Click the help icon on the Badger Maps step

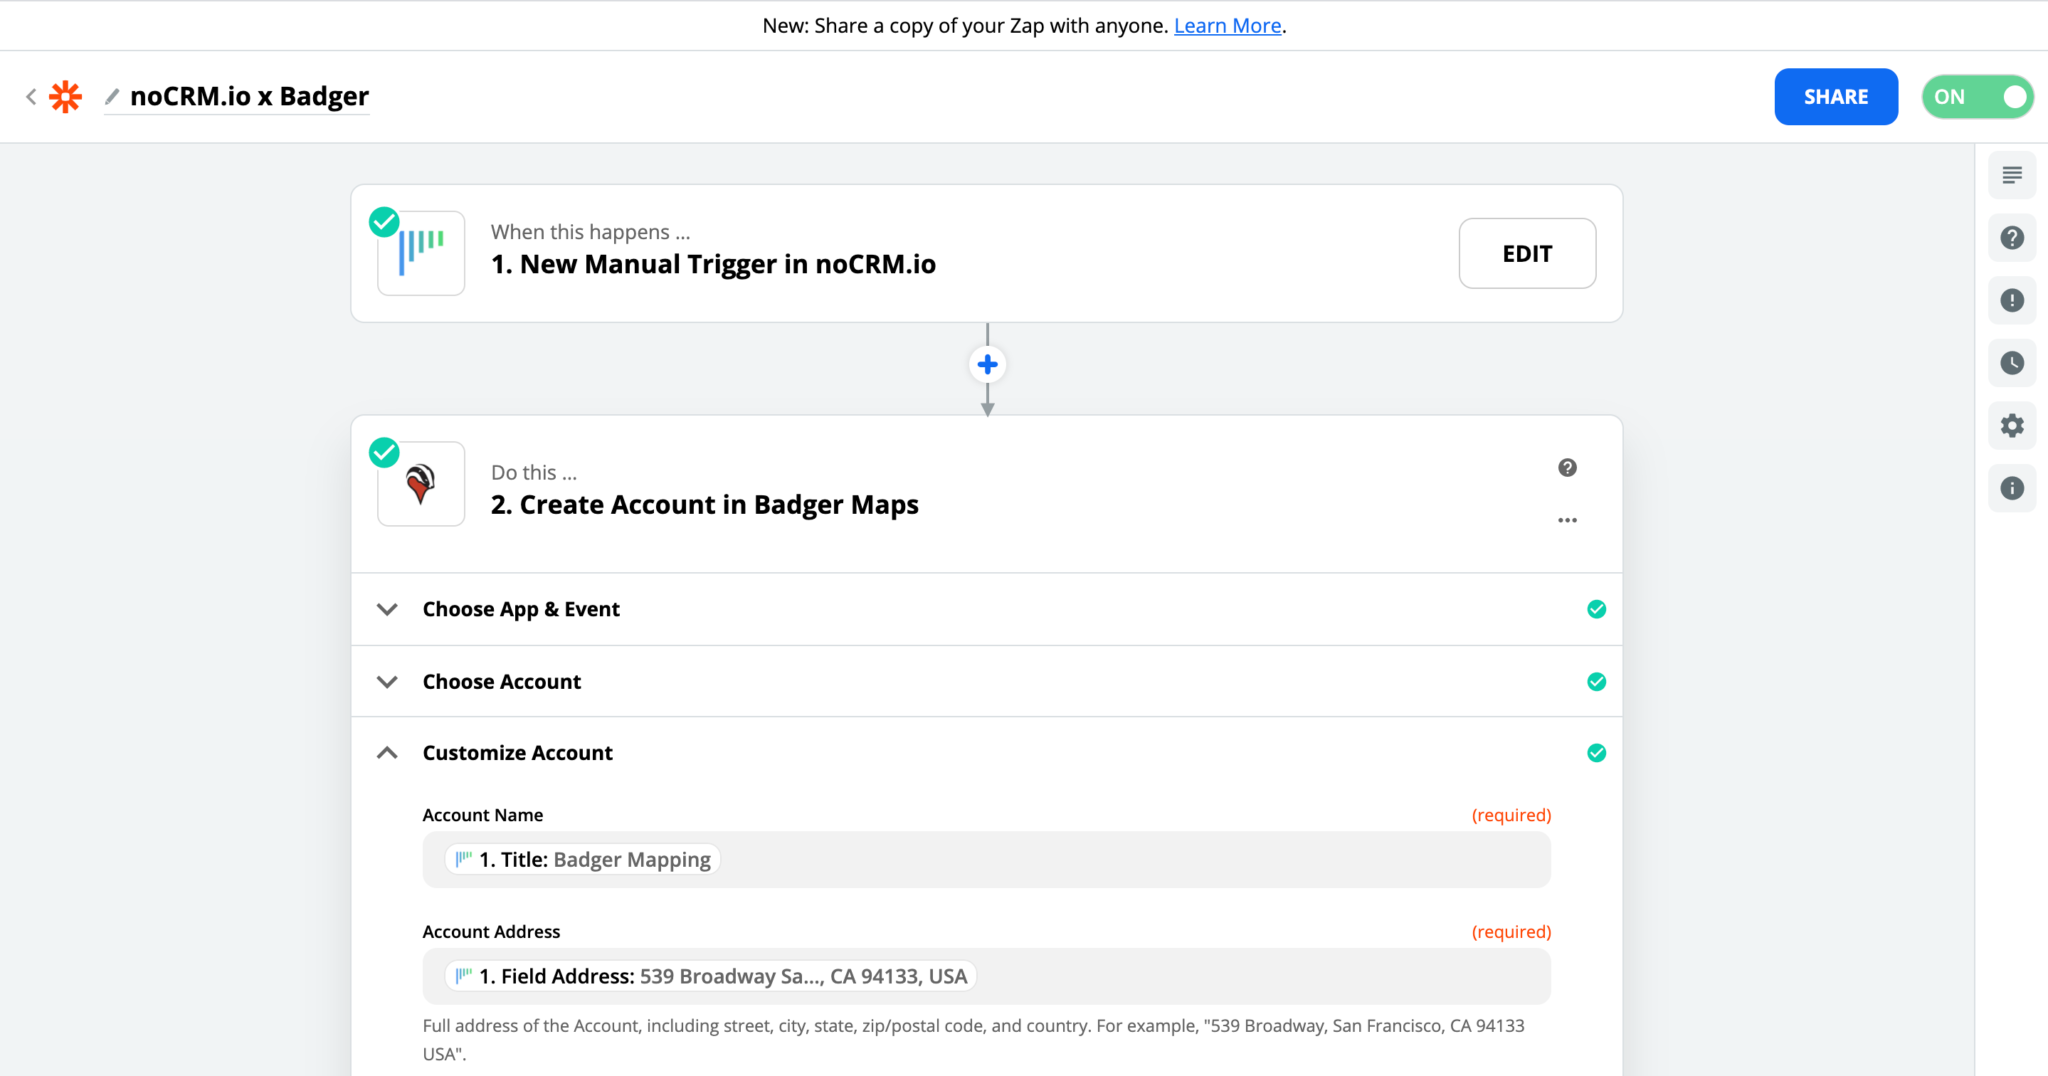click(x=1567, y=468)
